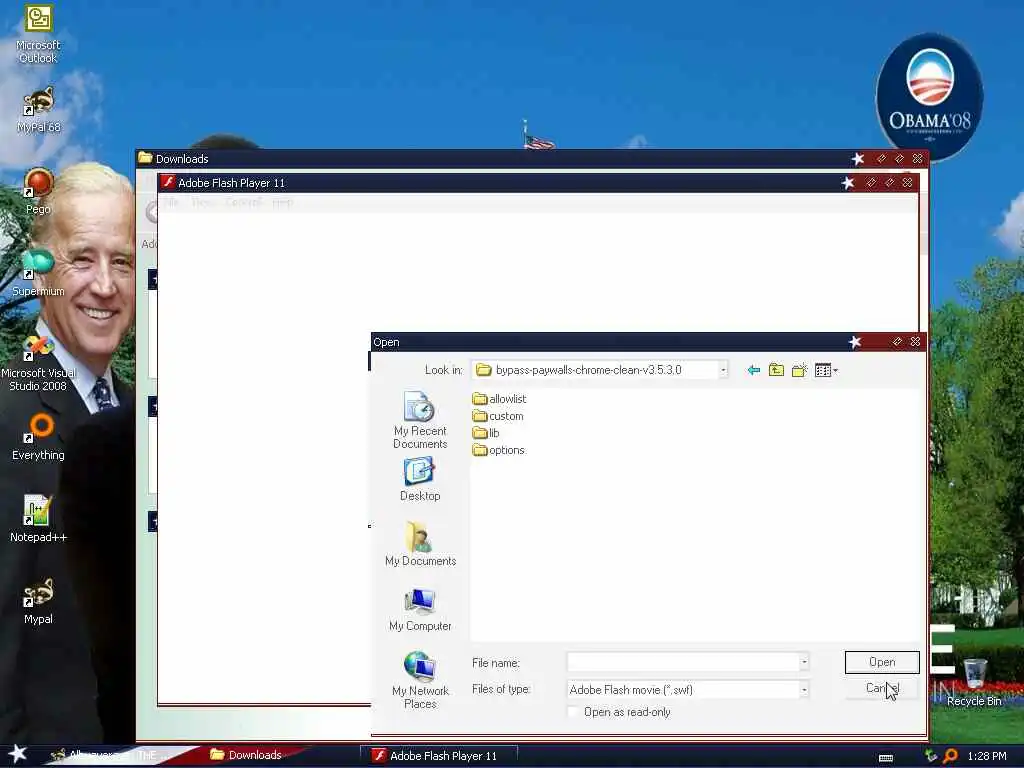Launch the Everything search shortcut

(x=38, y=438)
